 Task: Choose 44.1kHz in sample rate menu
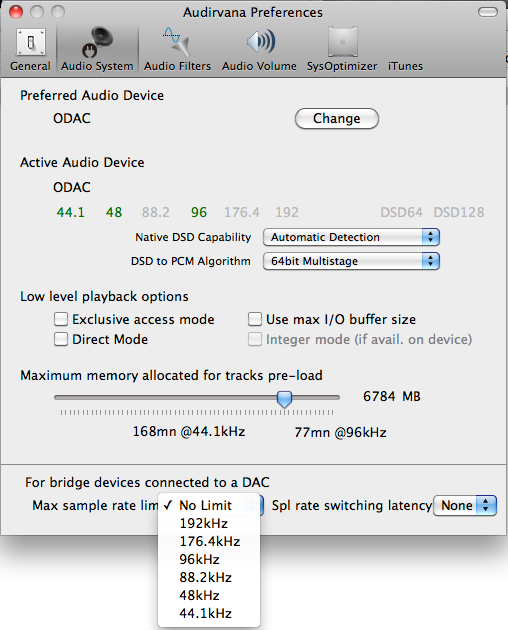pos(209,614)
